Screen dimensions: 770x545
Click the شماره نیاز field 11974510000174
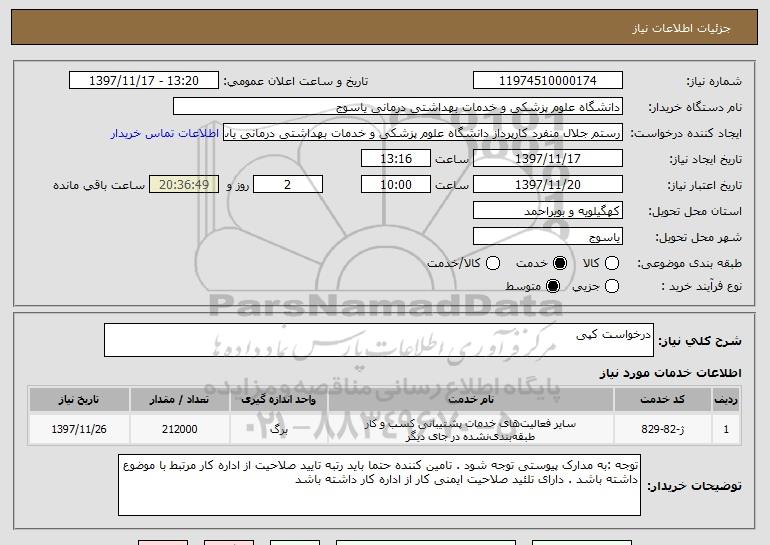coord(548,81)
